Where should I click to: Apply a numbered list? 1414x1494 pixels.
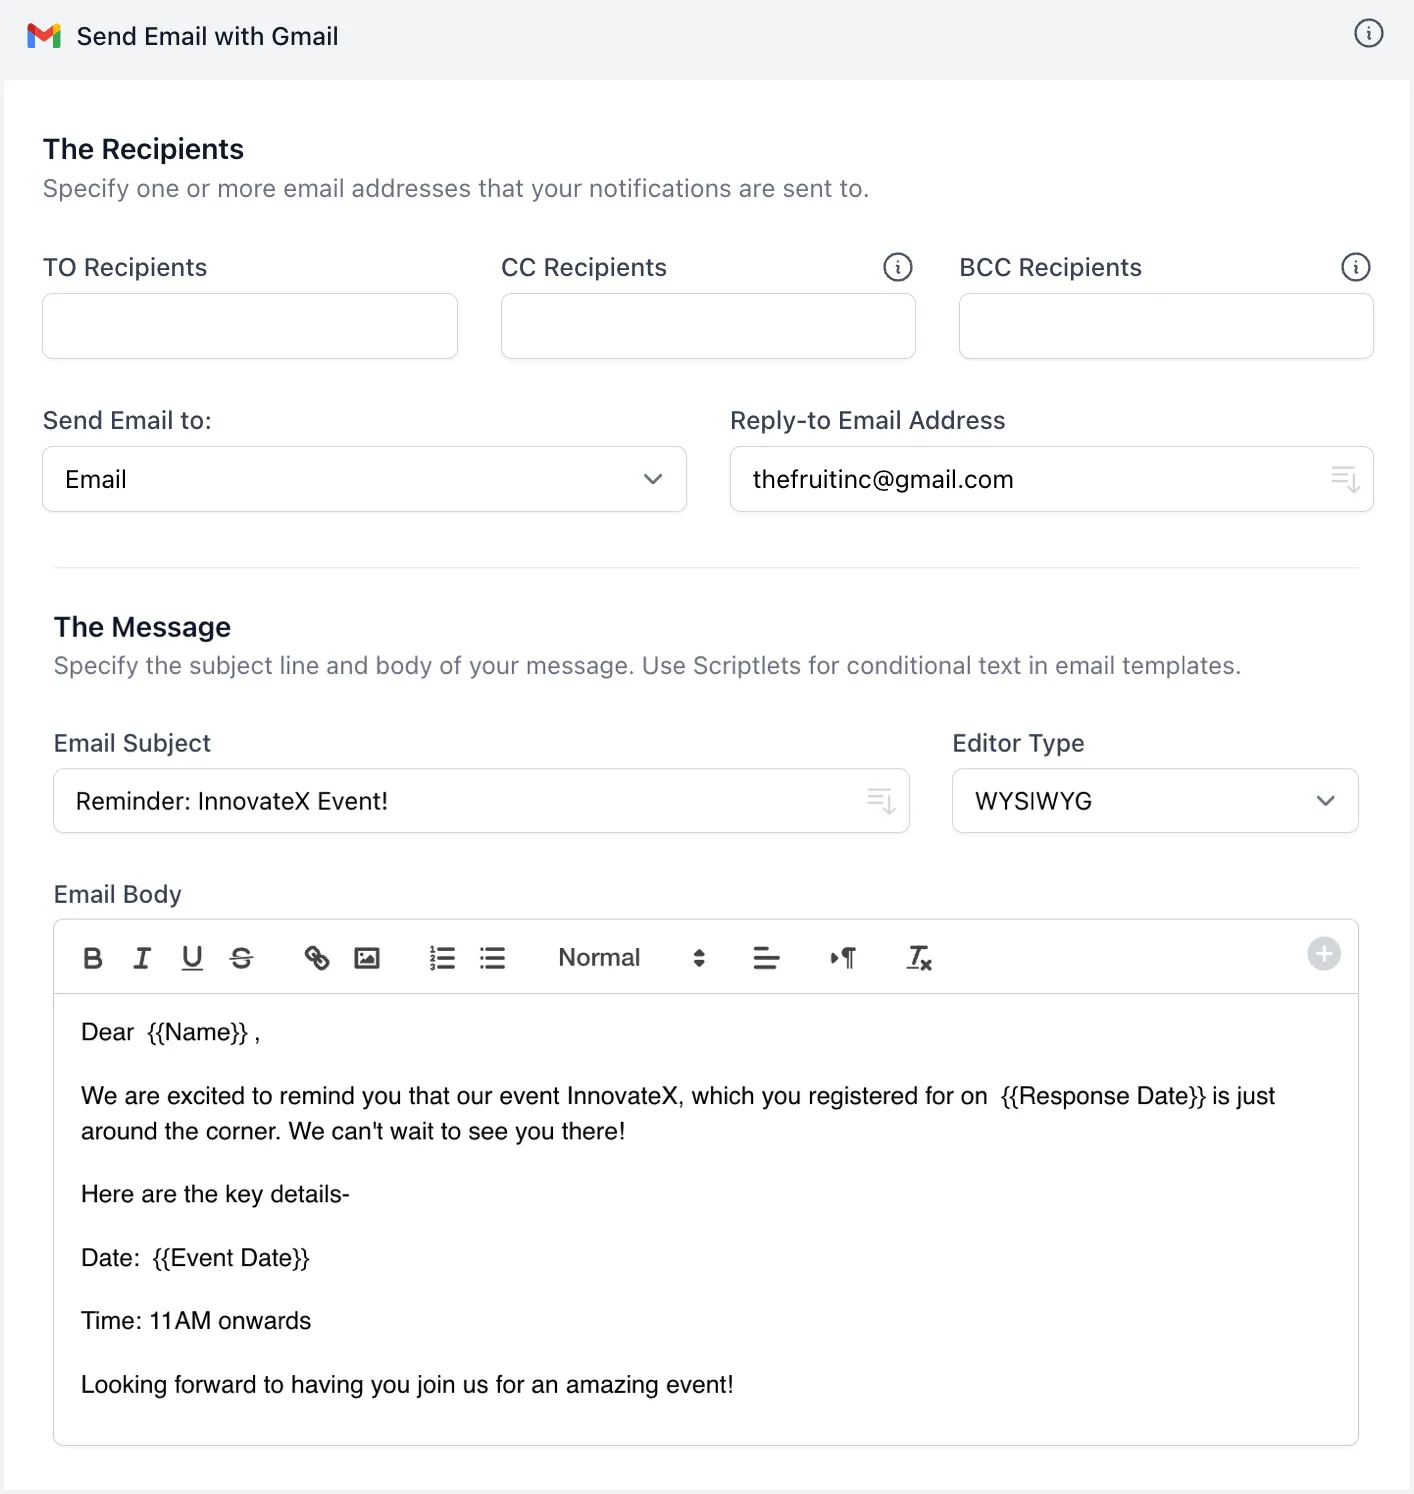[x=442, y=957]
